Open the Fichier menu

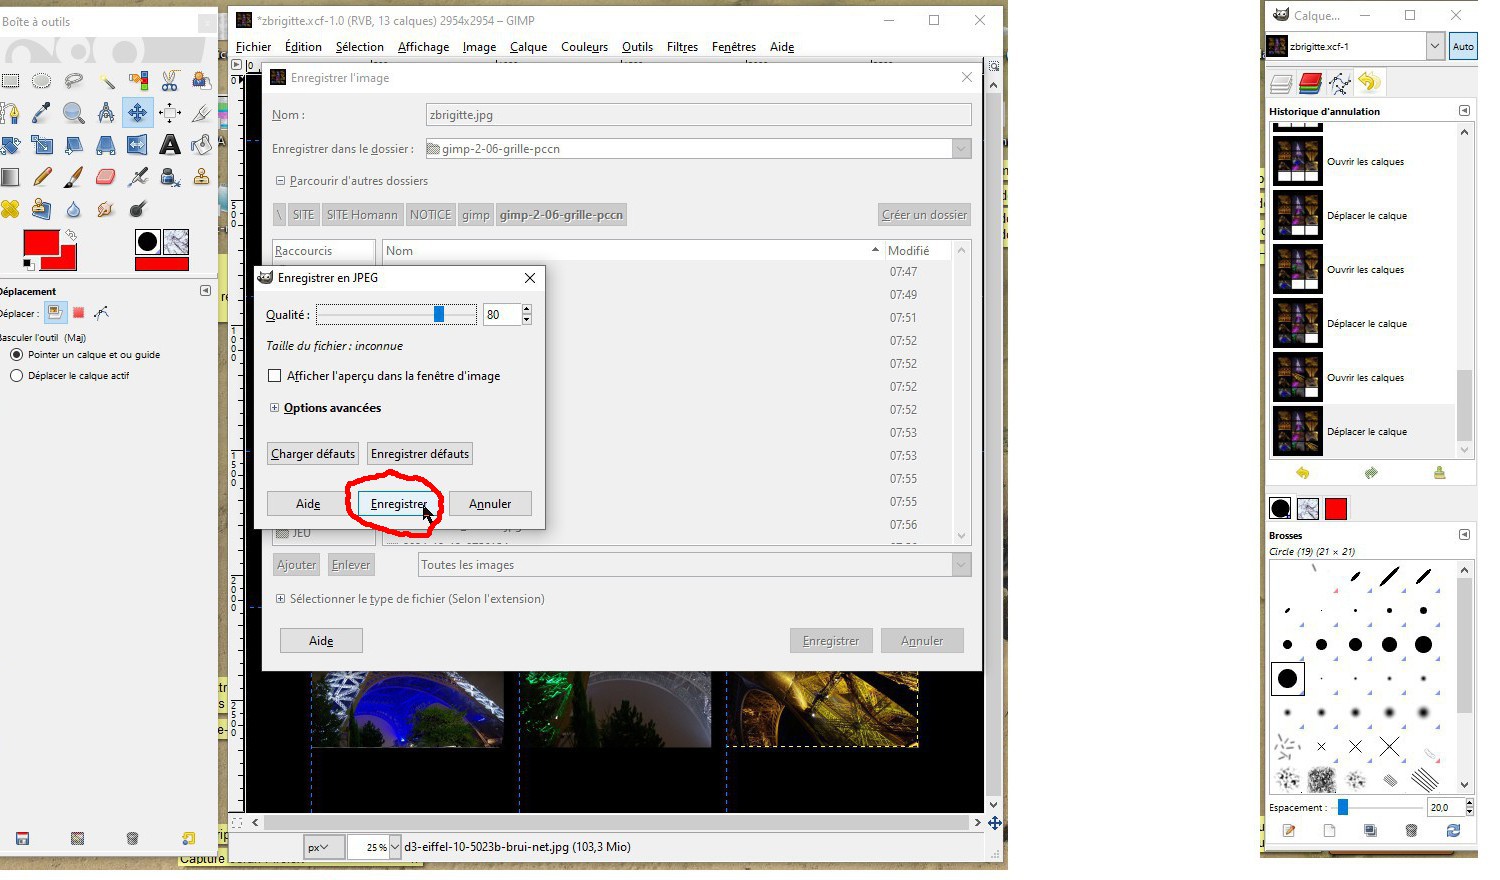point(253,47)
